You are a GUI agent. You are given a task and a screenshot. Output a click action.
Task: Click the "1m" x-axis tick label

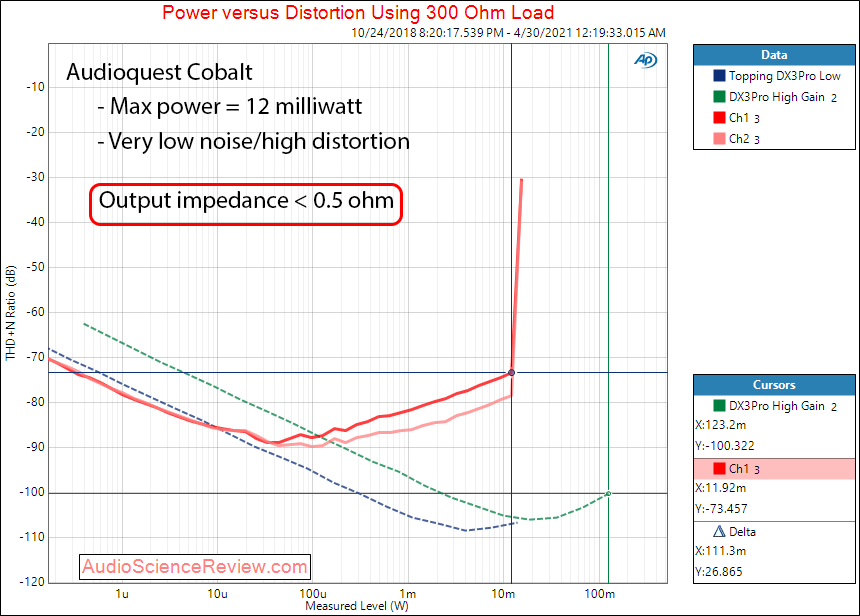[408, 594]
